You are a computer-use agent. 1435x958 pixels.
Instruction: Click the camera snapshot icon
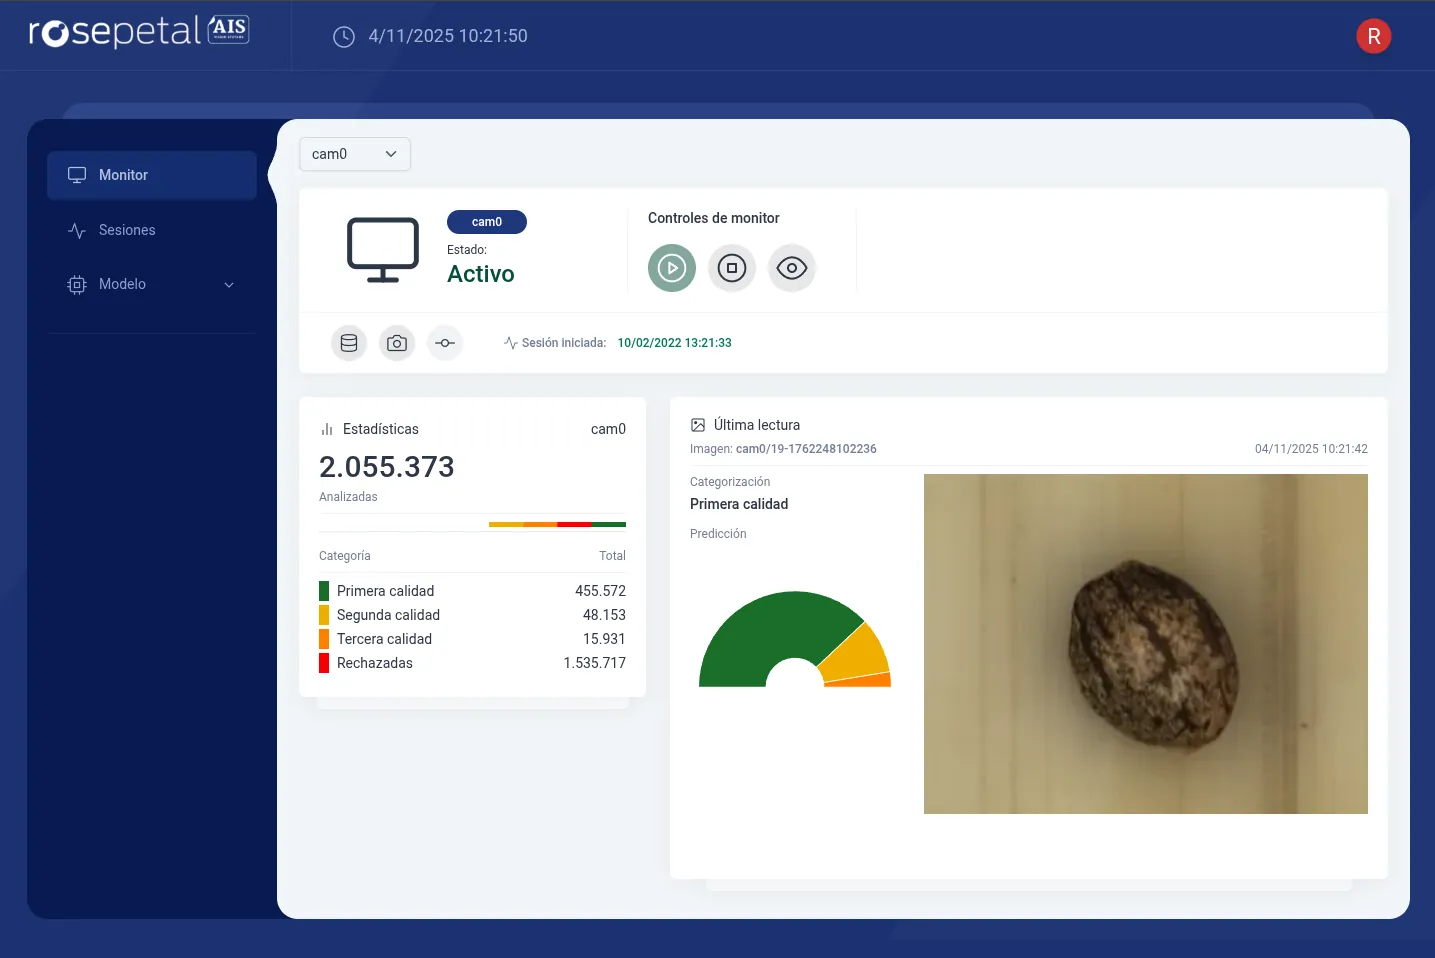(x=397, y=343)
